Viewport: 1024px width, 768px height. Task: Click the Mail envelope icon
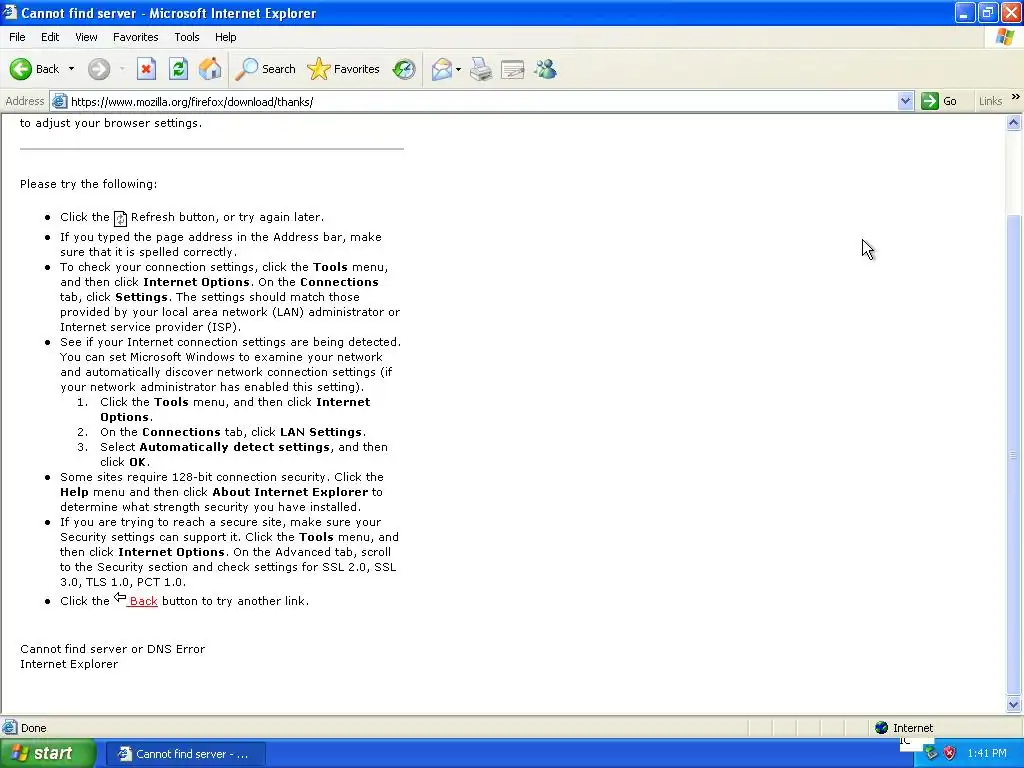[441, 69]
